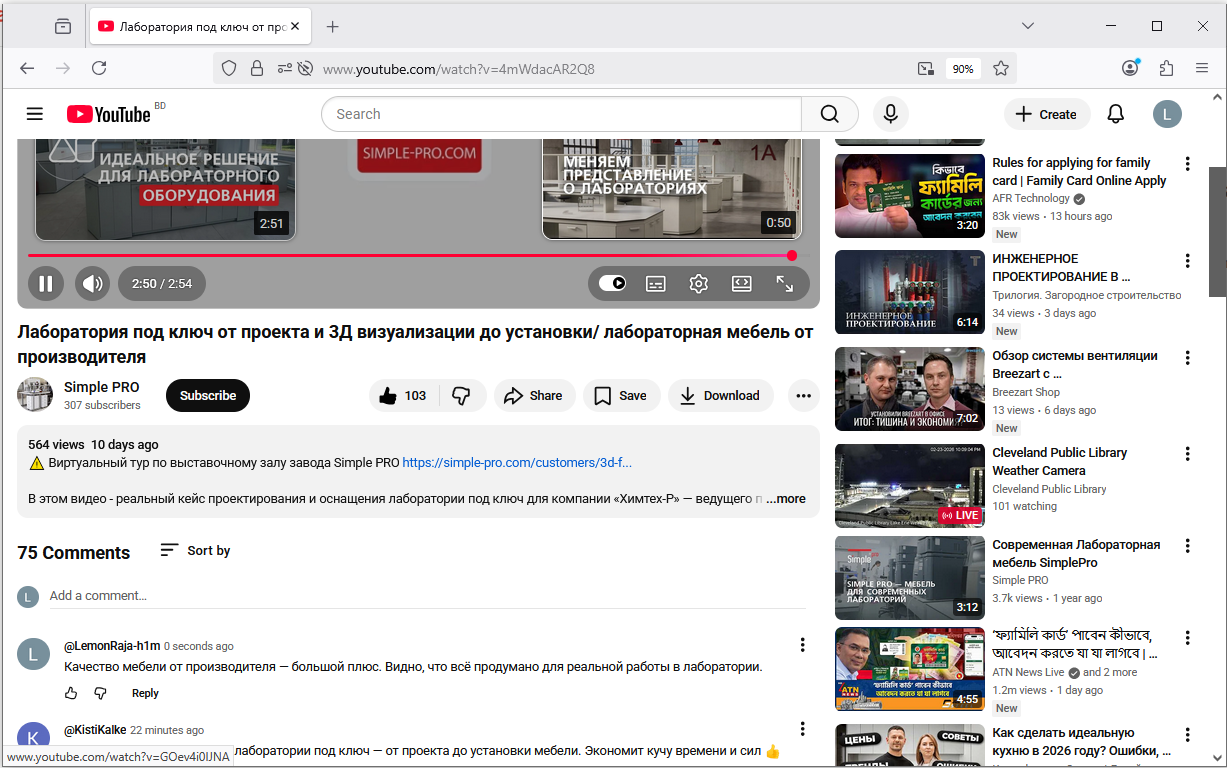Like the video with 103 likes

click(403, 396)
